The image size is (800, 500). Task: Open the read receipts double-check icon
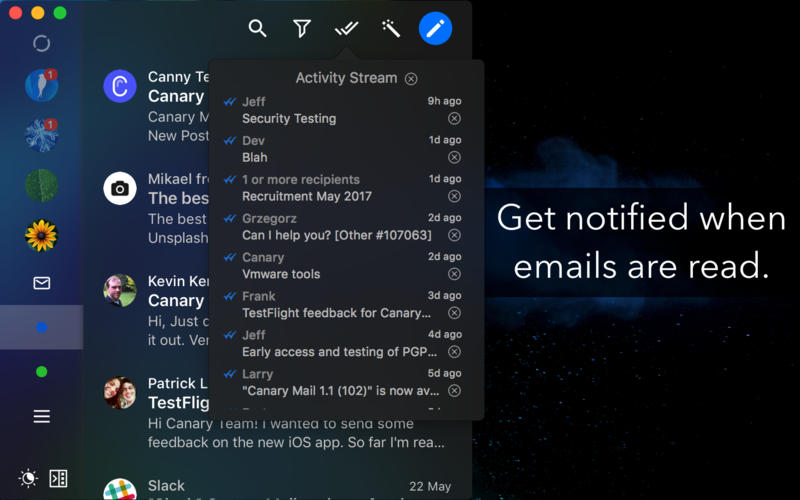(x=346, y=29)
